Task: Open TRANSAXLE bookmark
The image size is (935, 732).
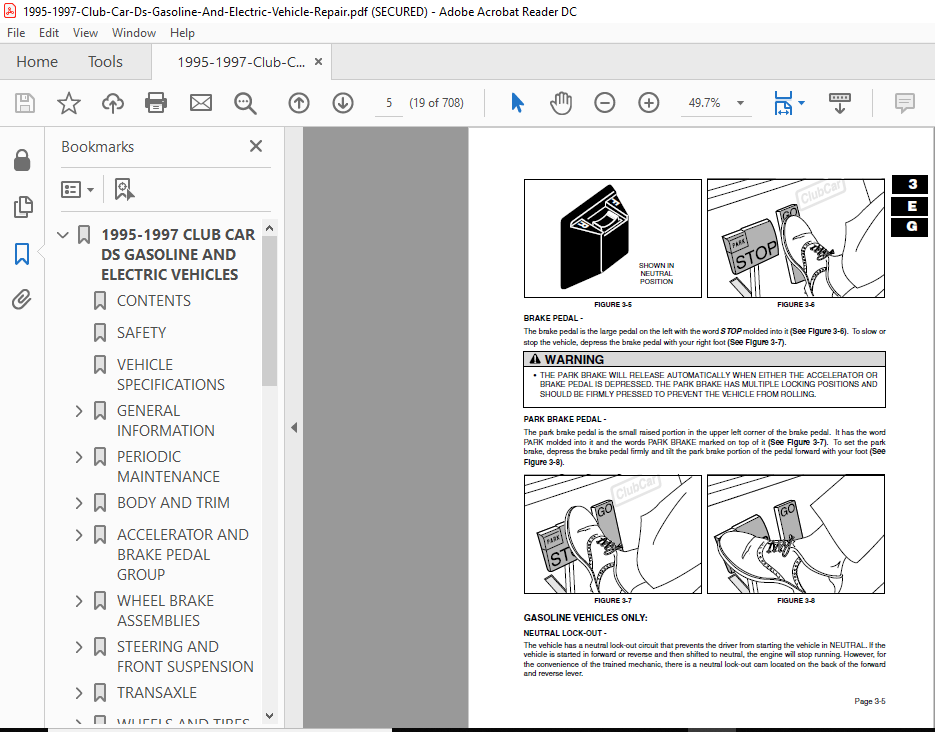Action: (x=157, y=693)
